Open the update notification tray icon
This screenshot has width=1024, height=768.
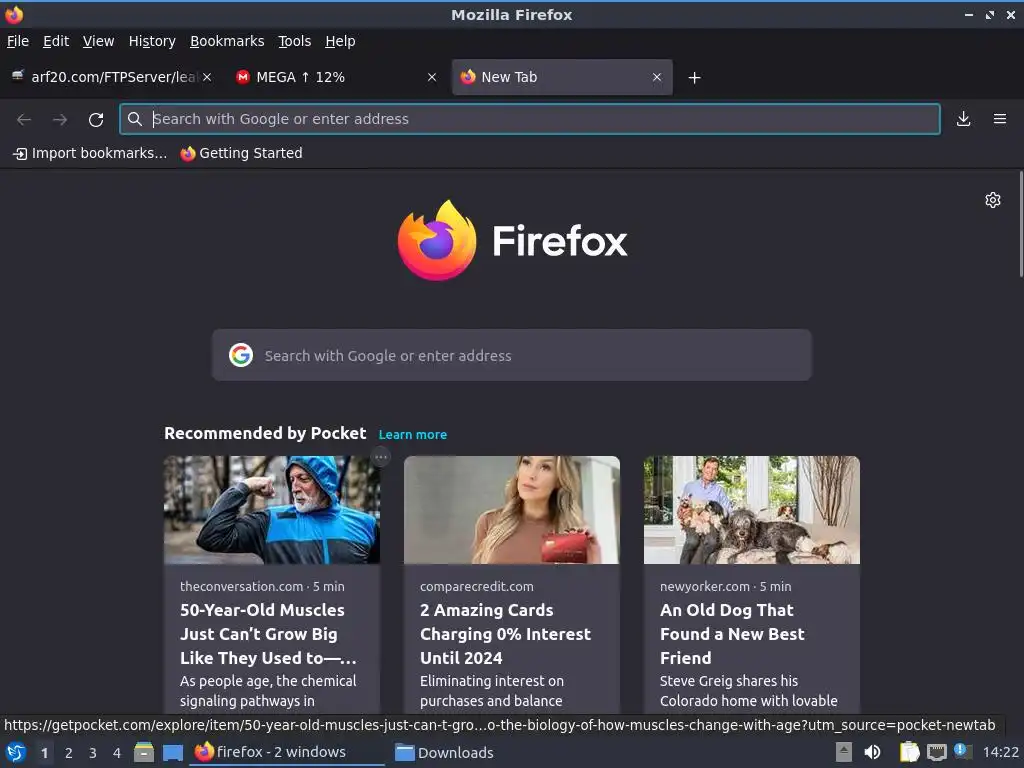click(963, 751)
